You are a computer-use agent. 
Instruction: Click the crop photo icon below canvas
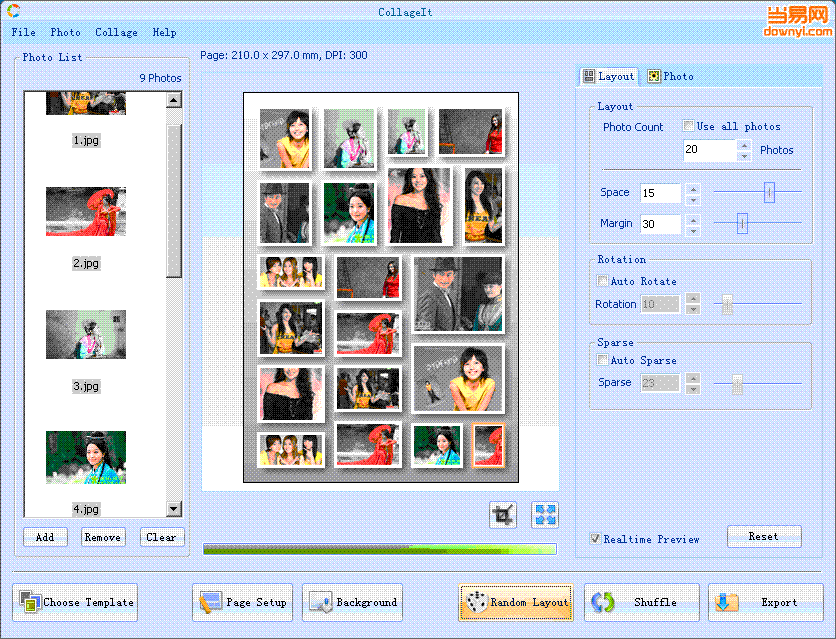tap(503, 516)
